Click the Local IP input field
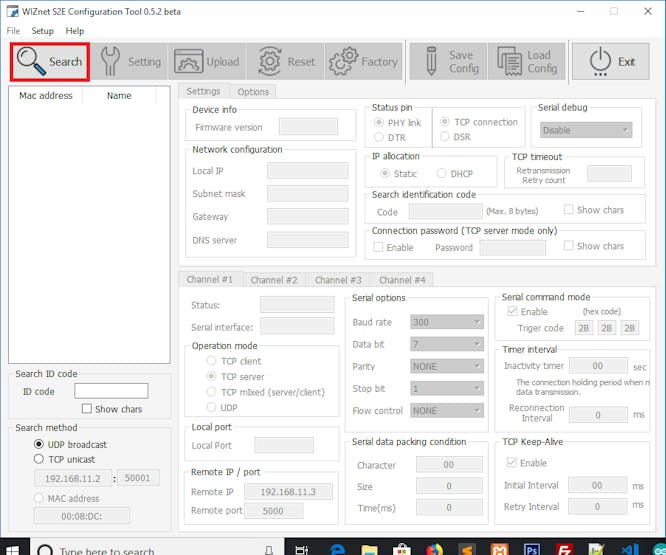 (308, 171)
